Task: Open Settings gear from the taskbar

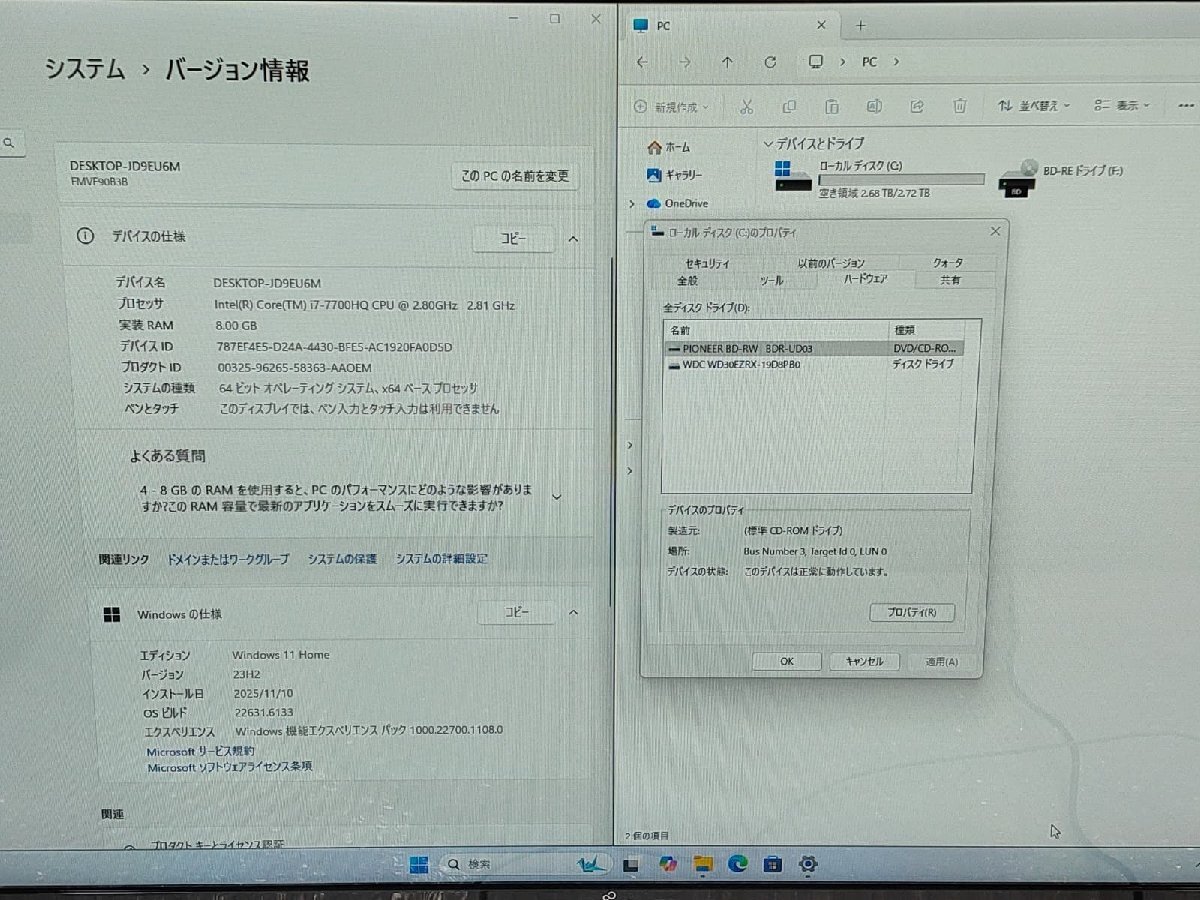Action: point(808,864)
